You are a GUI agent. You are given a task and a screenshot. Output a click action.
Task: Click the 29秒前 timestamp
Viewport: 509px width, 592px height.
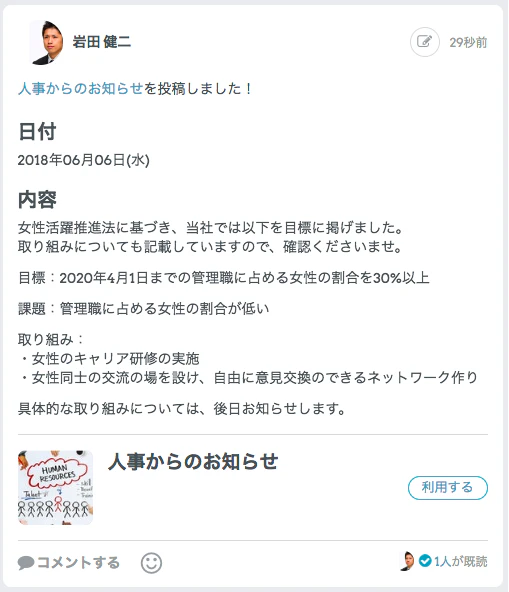click(468, 42)
